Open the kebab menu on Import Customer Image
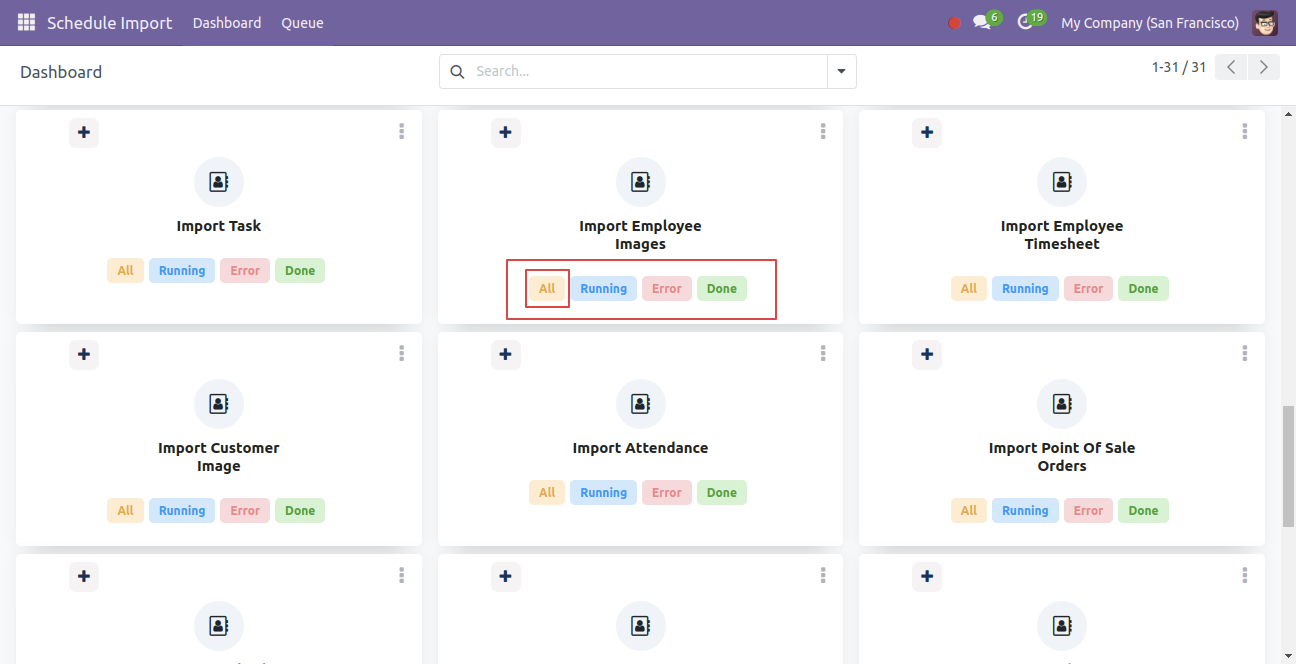1296x664 pixels. point(401,353)
